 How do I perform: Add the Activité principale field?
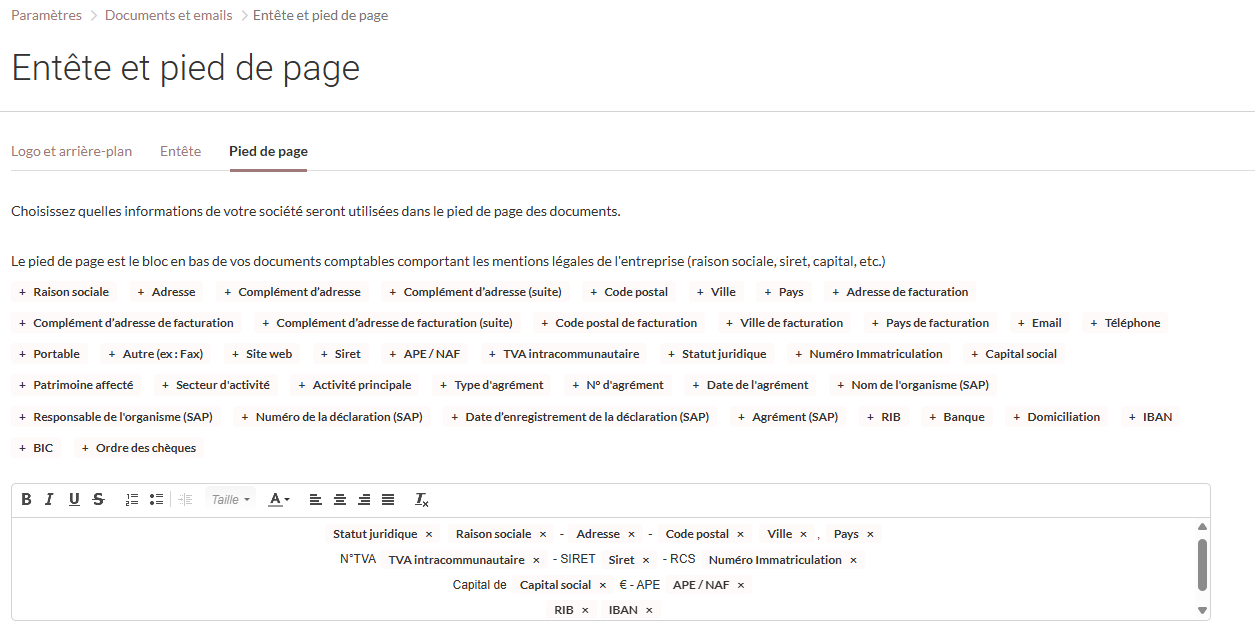[x=355, y=385]
